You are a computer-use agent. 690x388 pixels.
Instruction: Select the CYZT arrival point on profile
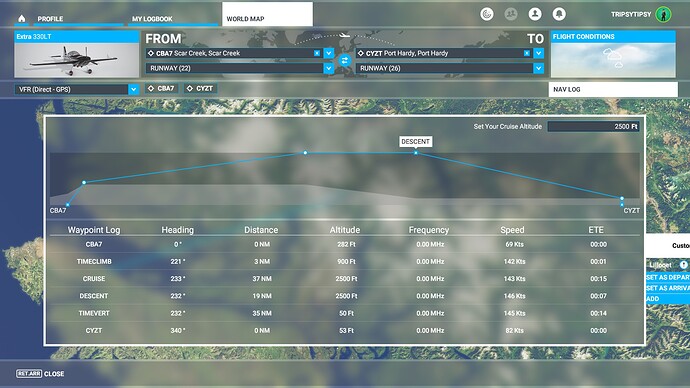coord(622,205)
